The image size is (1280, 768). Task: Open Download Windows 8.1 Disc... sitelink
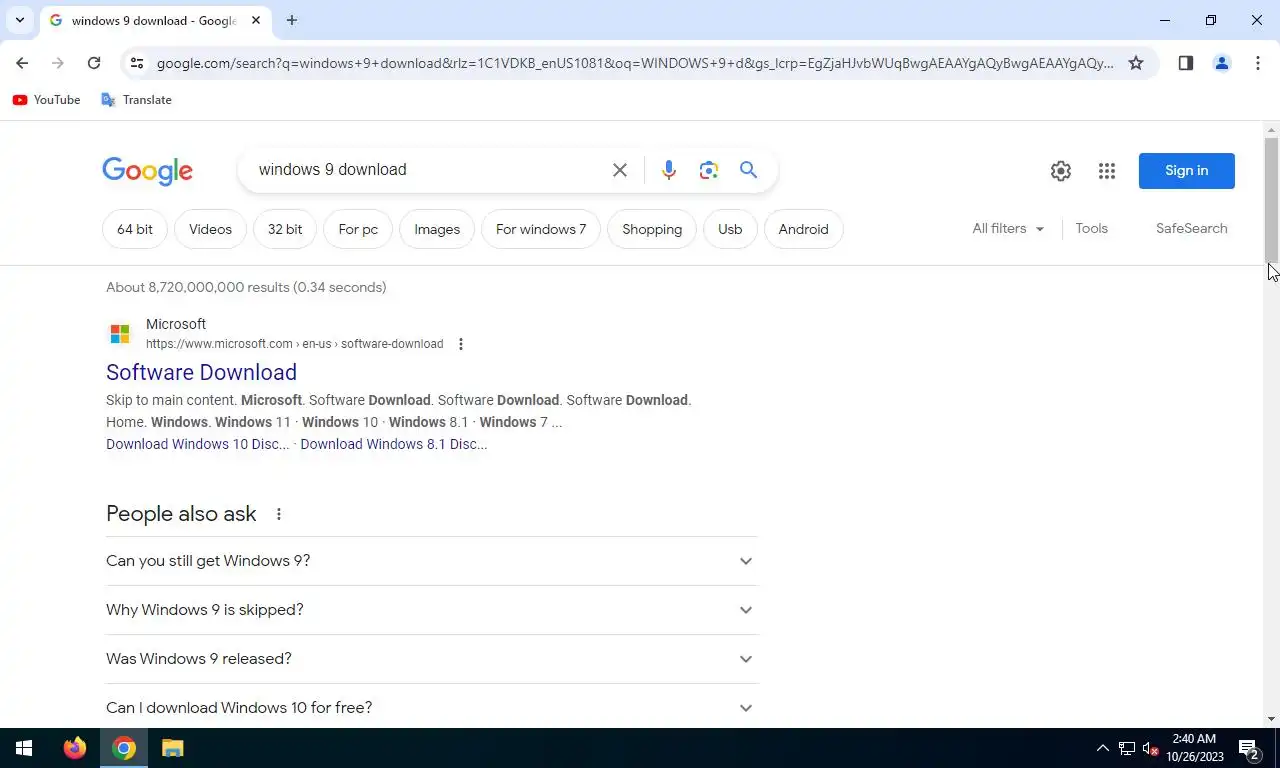coord(394,444)
